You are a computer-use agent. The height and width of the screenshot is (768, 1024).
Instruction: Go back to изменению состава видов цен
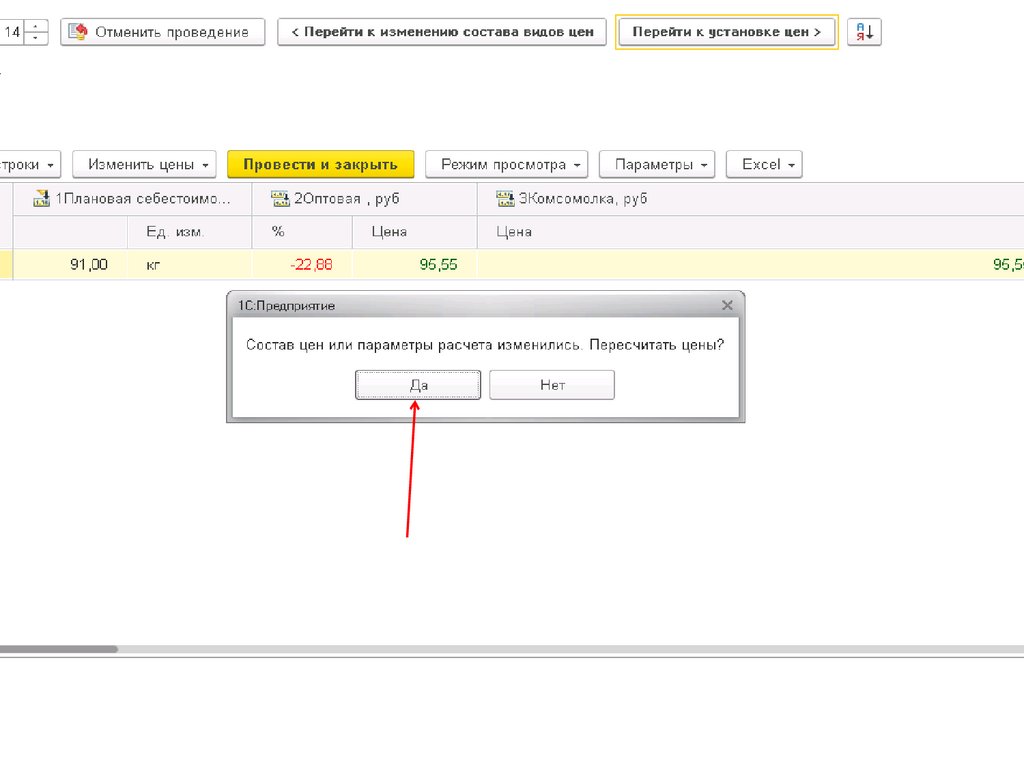point(441,32)
